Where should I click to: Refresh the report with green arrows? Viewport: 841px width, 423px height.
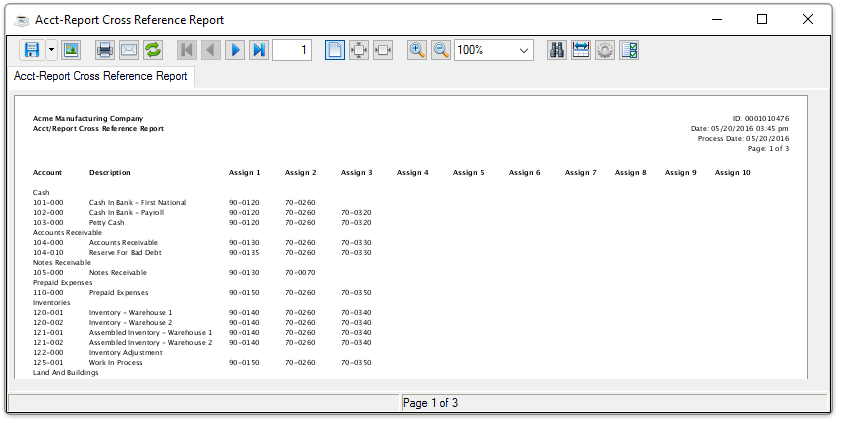click(153, 50)
